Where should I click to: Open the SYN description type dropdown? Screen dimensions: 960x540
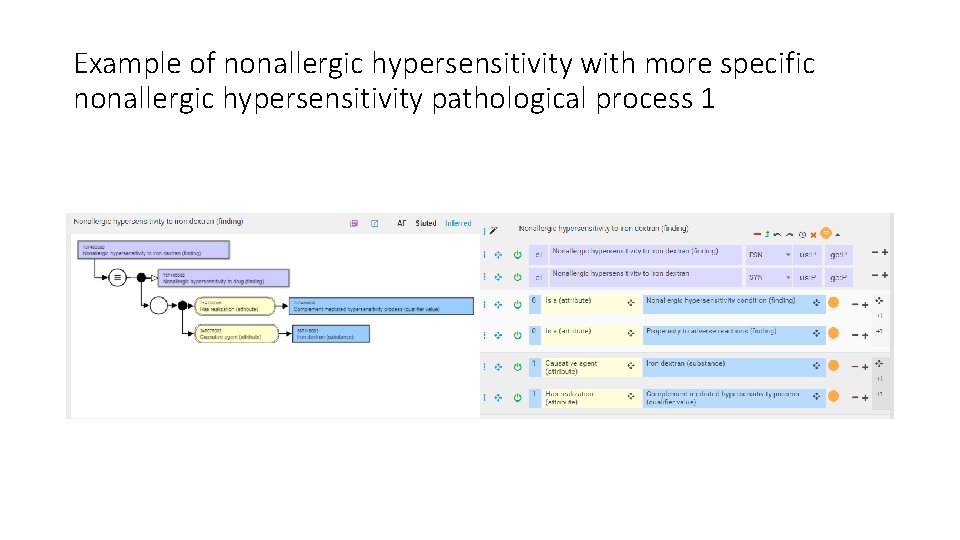pos(788,276)
